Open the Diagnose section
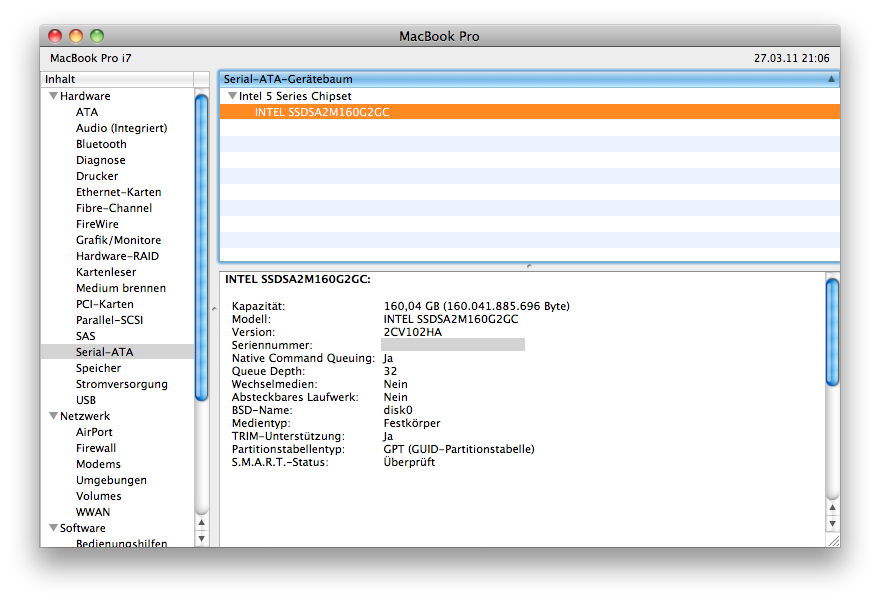This screenshot has width=880, height=602. click(101, 160)
